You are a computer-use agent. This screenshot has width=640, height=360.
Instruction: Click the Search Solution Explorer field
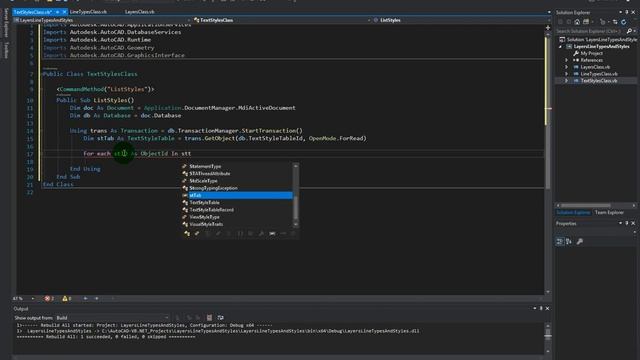590,31
